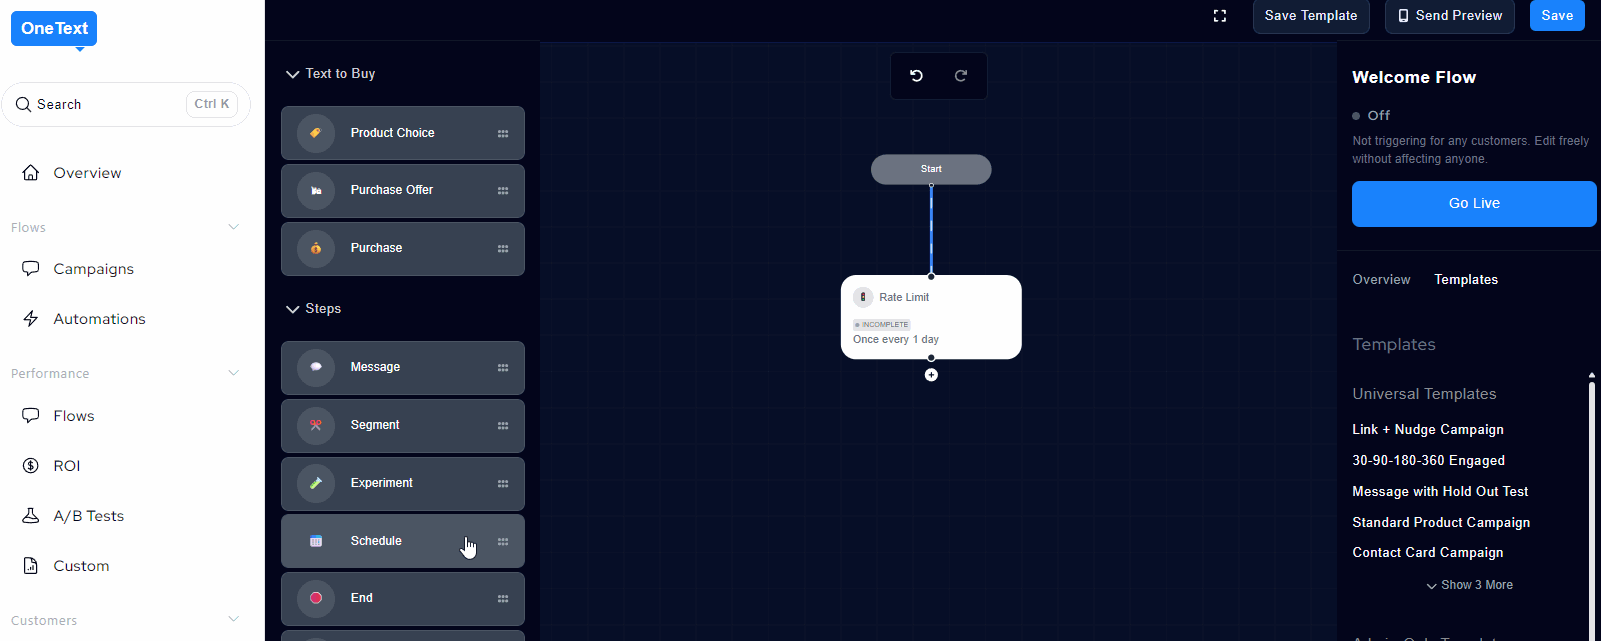Click 'Once every 1 day' text
The image size is (1601, 641).
[896, 340]
